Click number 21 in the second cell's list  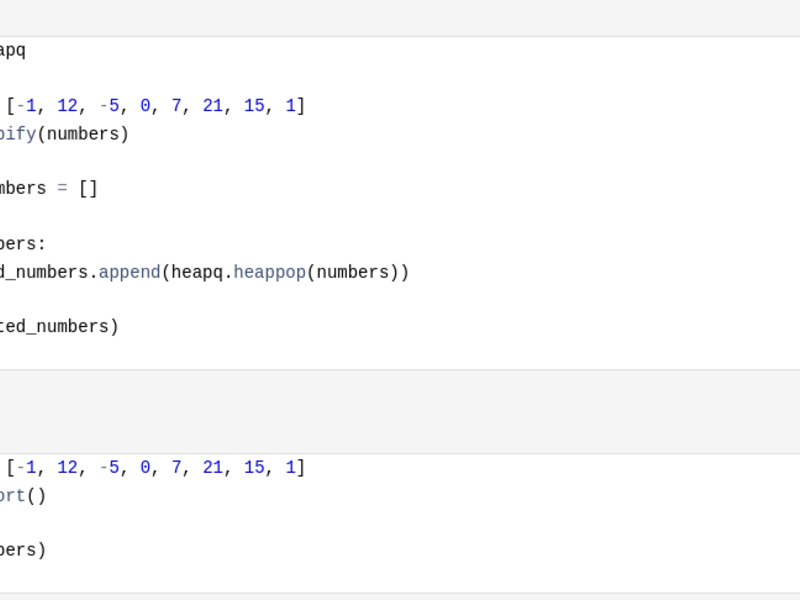[213, 467]
